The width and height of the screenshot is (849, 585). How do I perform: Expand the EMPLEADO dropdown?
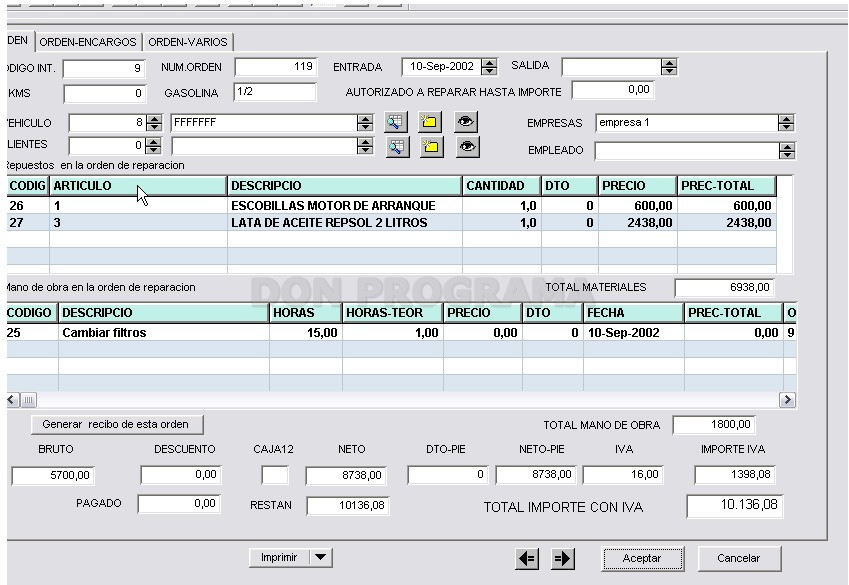coord(787,151)
